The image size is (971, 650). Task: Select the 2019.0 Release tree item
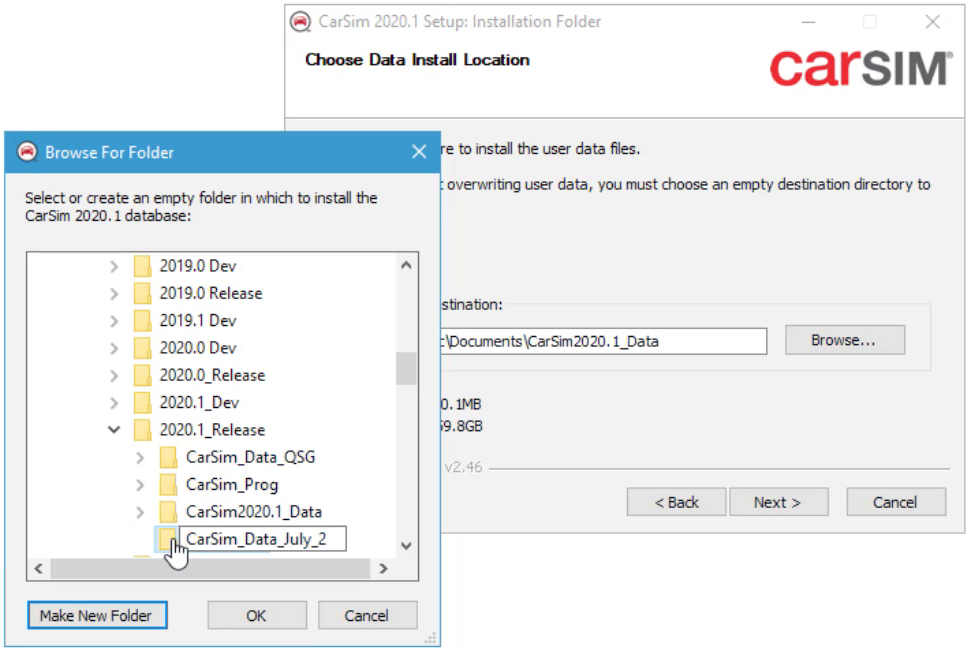pyautogui.click(x=211, y=293)
